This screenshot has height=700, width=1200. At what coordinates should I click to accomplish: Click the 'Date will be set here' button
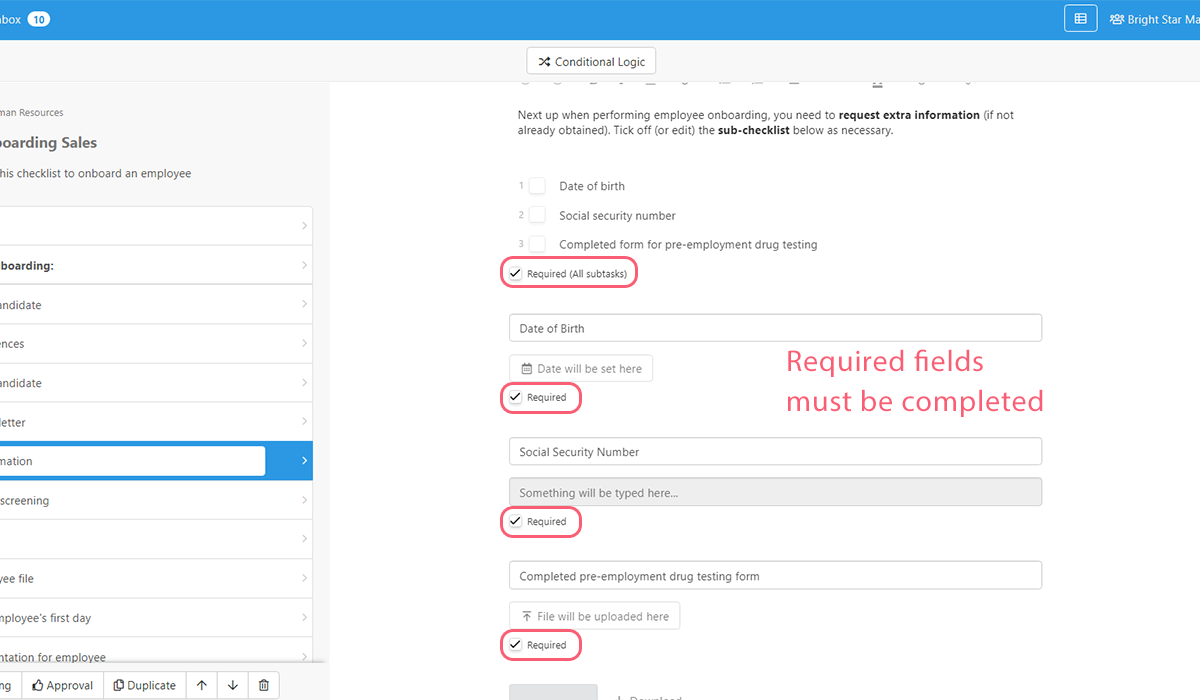(x=581, y=368)
